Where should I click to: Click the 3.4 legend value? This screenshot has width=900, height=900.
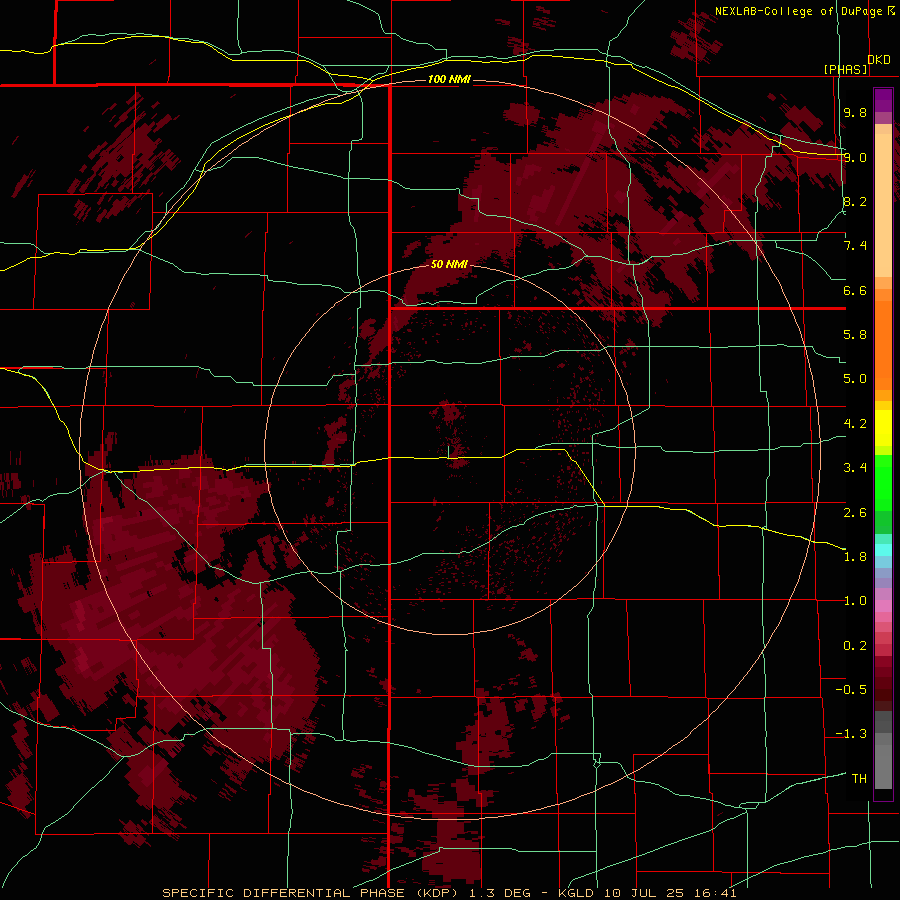855,468
